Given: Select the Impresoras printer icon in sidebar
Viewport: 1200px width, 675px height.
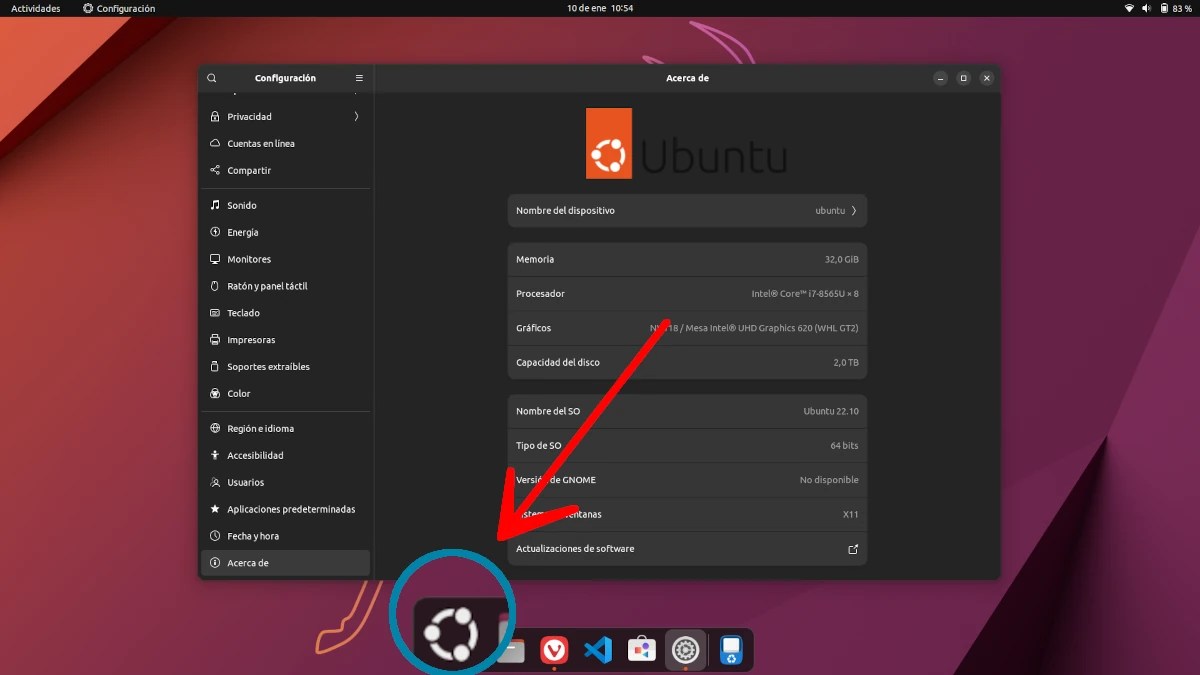Looking at the screenshot, I should click(214, 339).
